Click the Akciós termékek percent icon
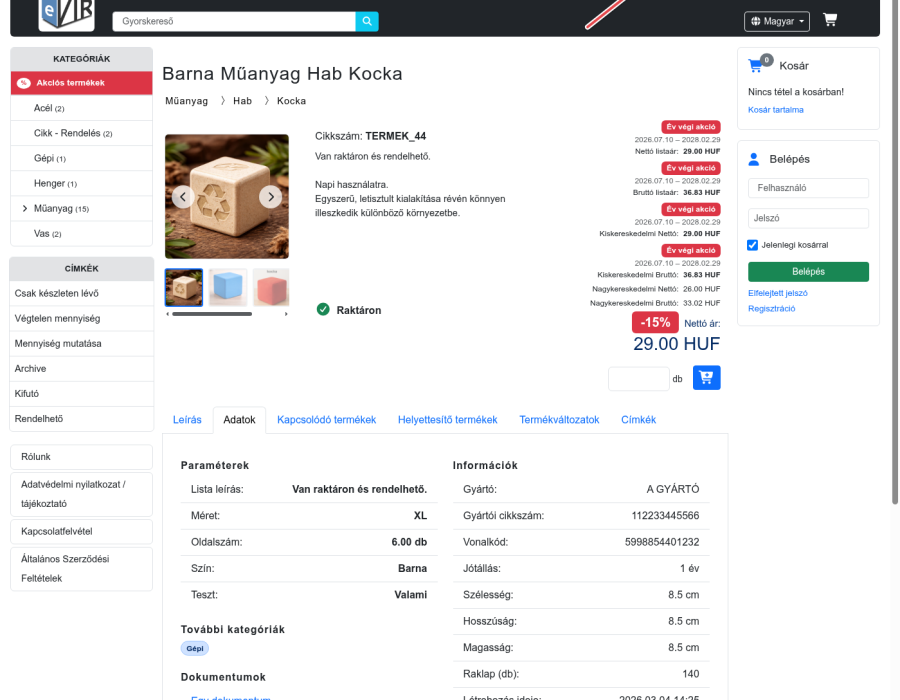900x700 pixels. [24, 83]
